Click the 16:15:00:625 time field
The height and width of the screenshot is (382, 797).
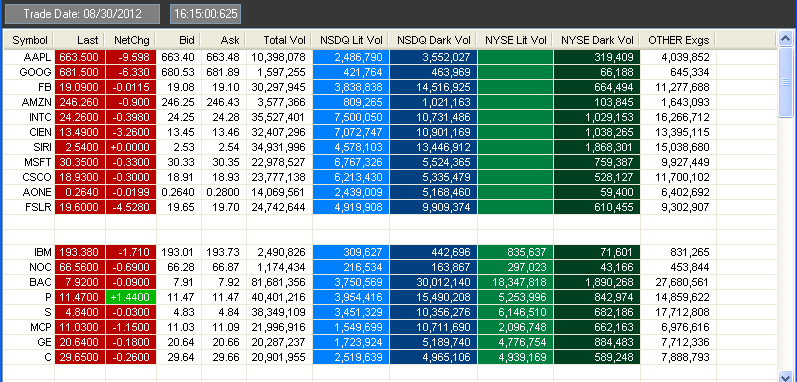(205, 14)
